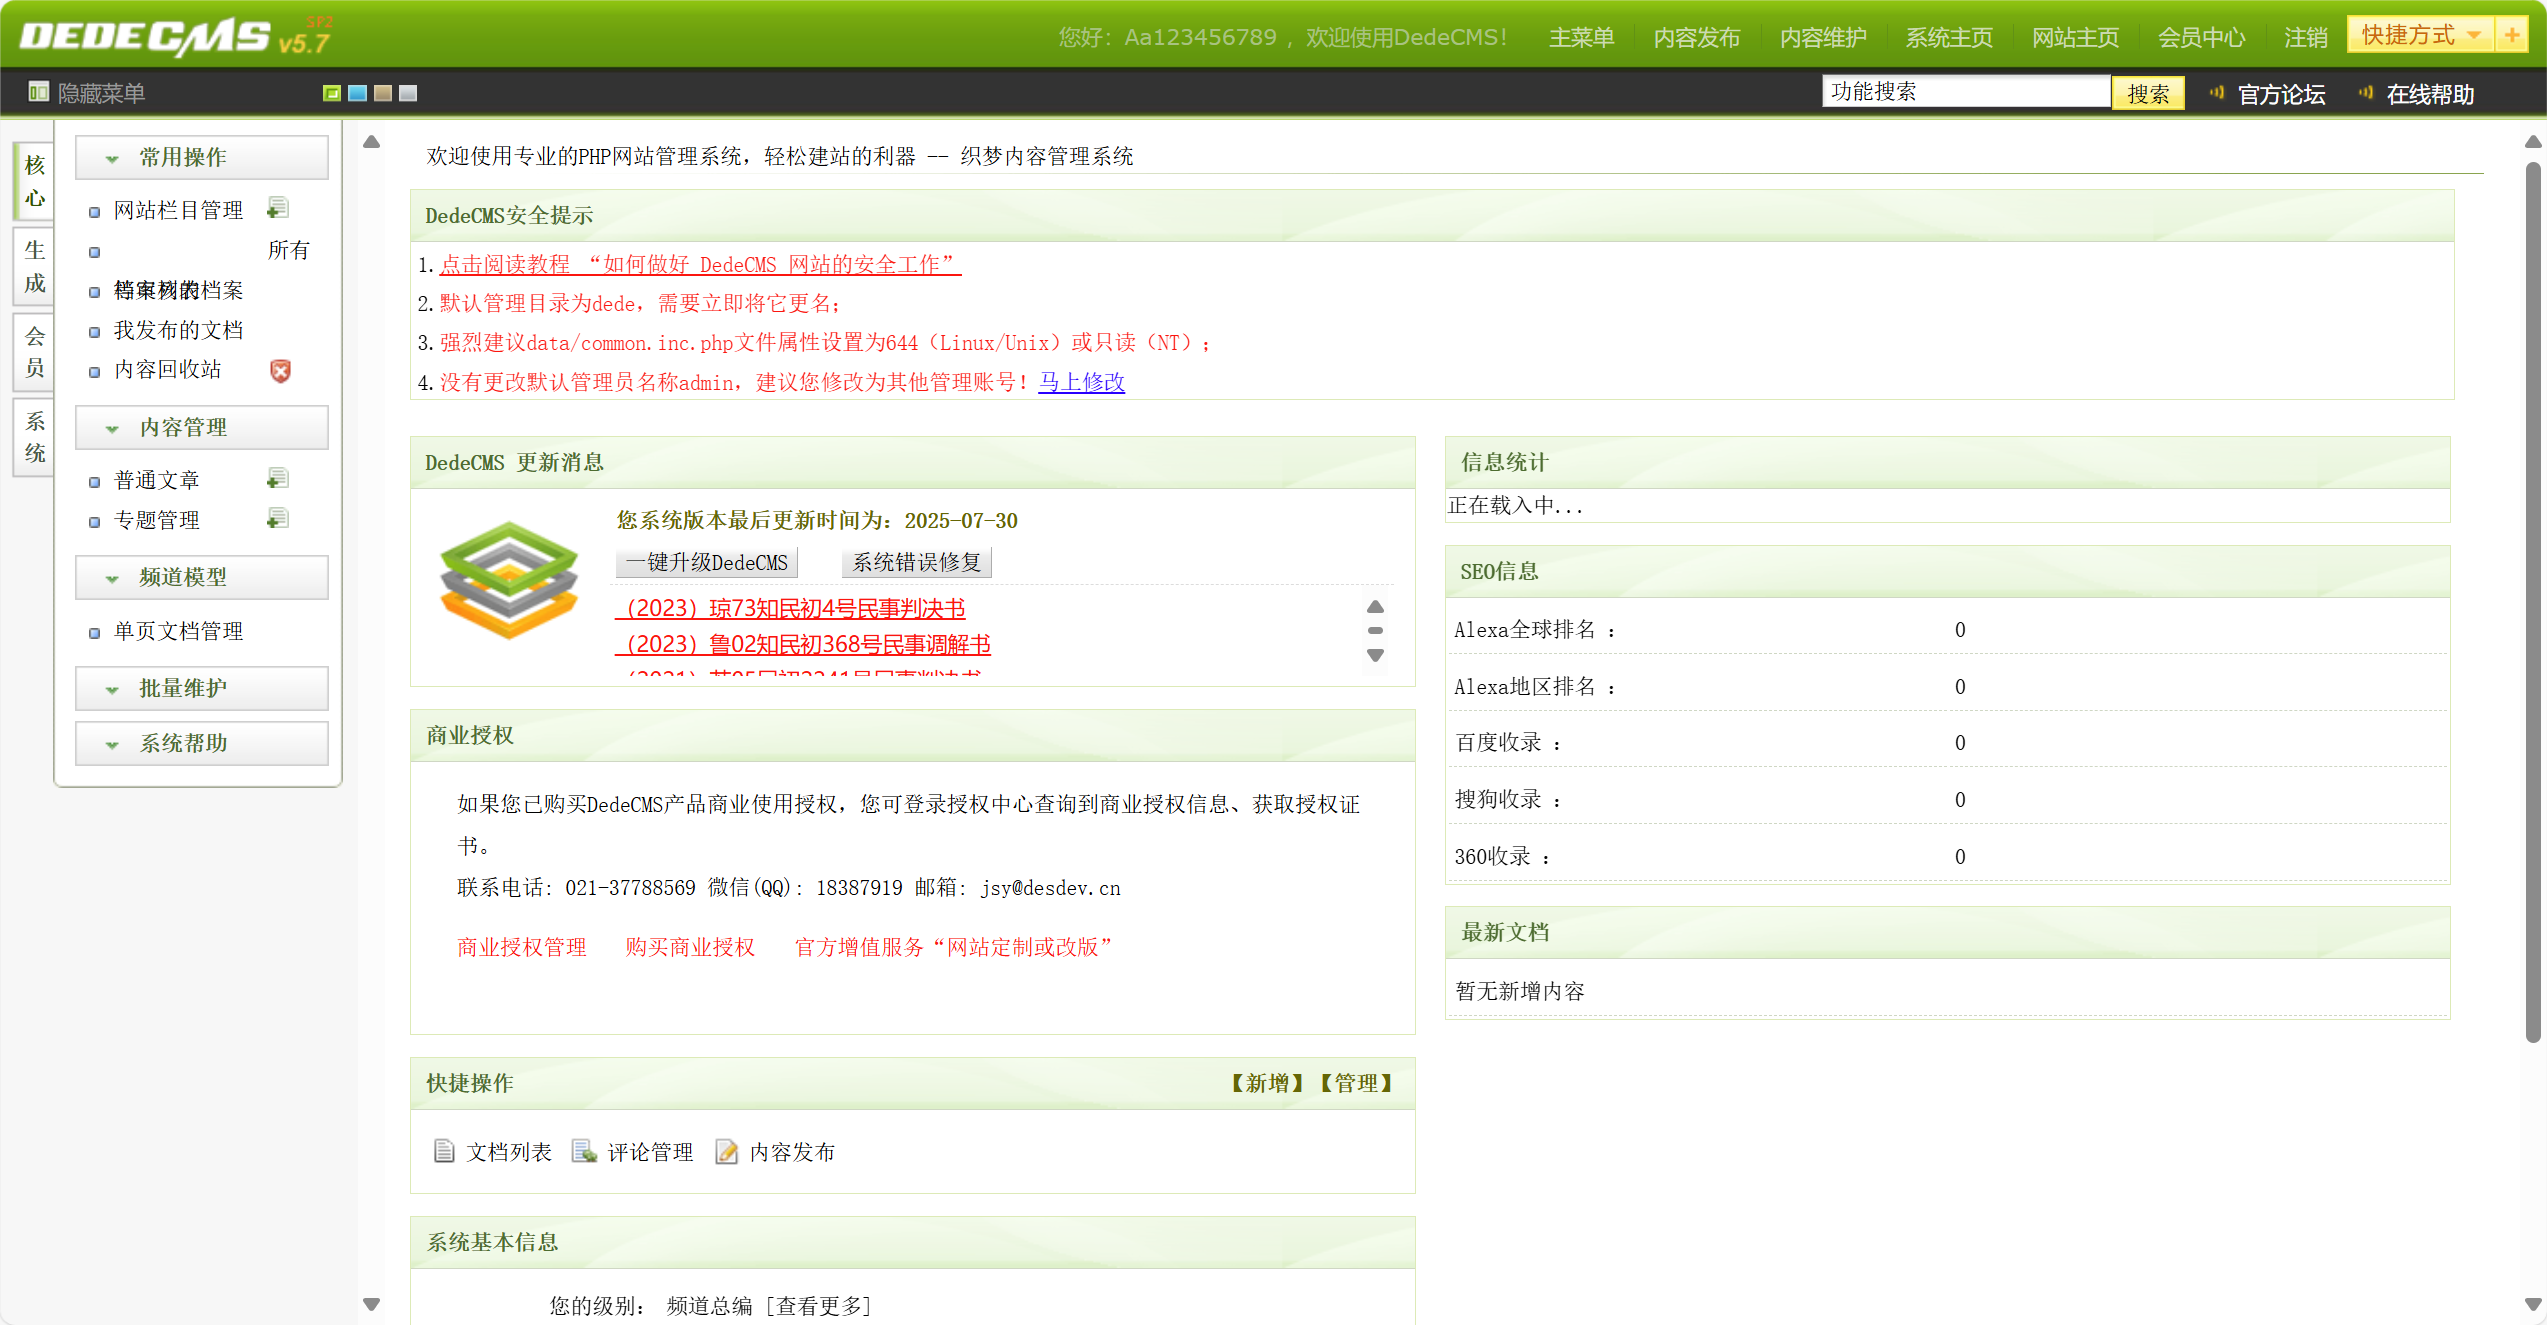Screen dimensions: 2547x1325
Task: Click the 功能搜索 input field
Action: (1965, 92)
